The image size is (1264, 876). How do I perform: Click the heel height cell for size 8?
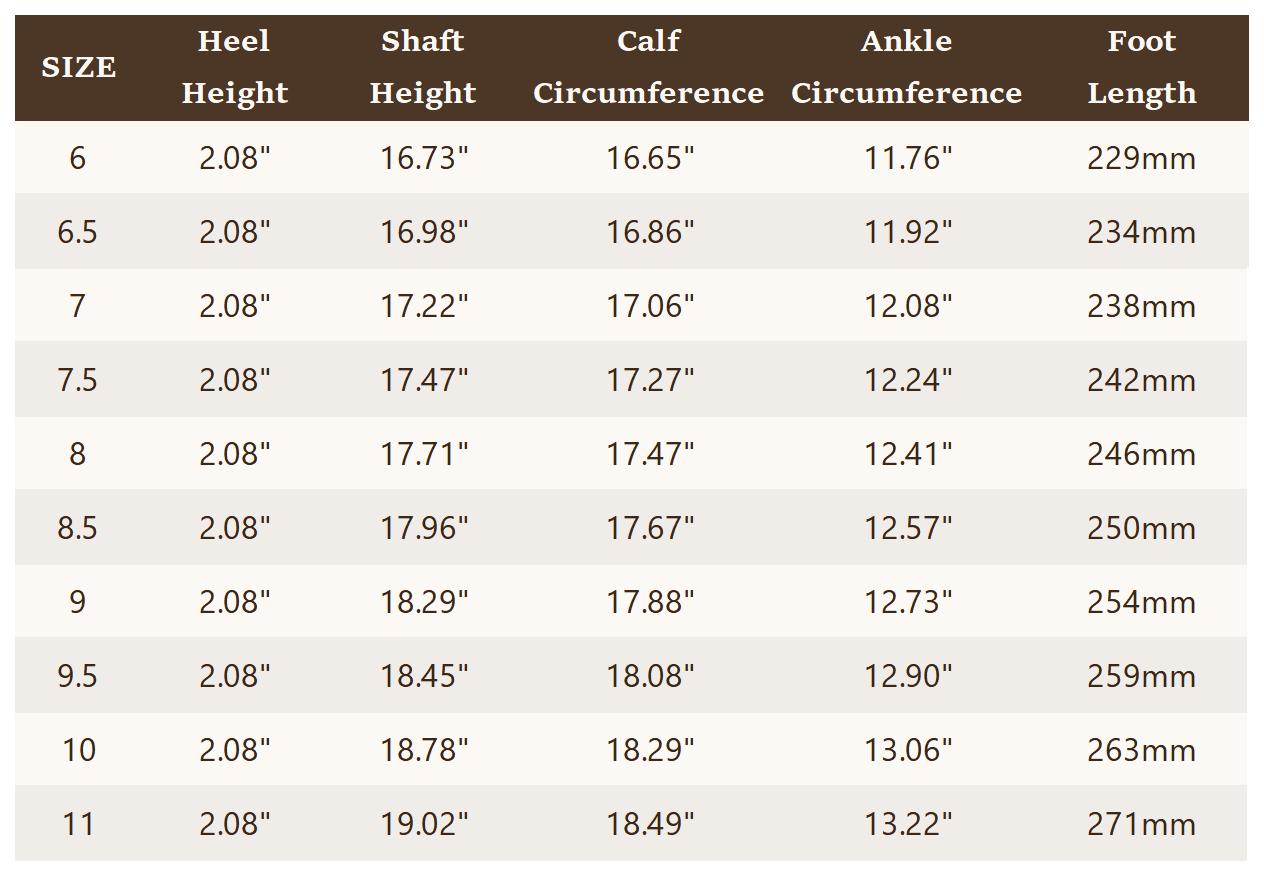pyautogui.click(x=235, y=454)
